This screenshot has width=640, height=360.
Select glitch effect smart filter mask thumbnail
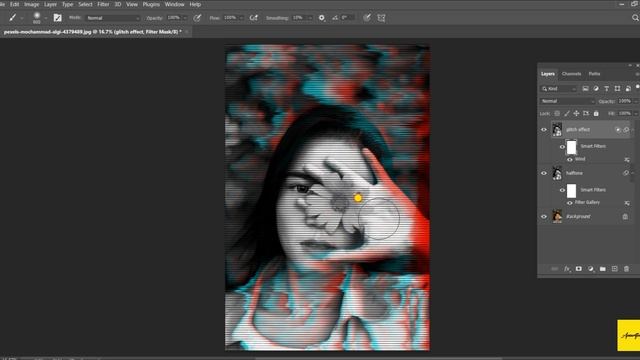click(571, 147)
